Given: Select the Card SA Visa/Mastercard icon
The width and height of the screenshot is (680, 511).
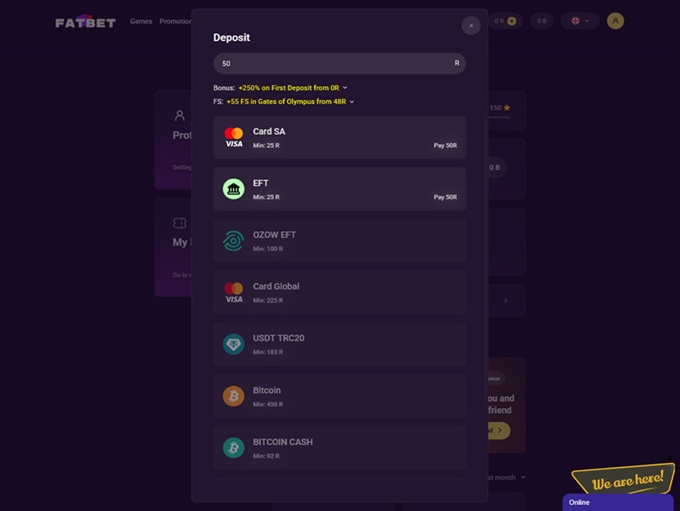Looking at the screenshot, I should coord(233,137).
